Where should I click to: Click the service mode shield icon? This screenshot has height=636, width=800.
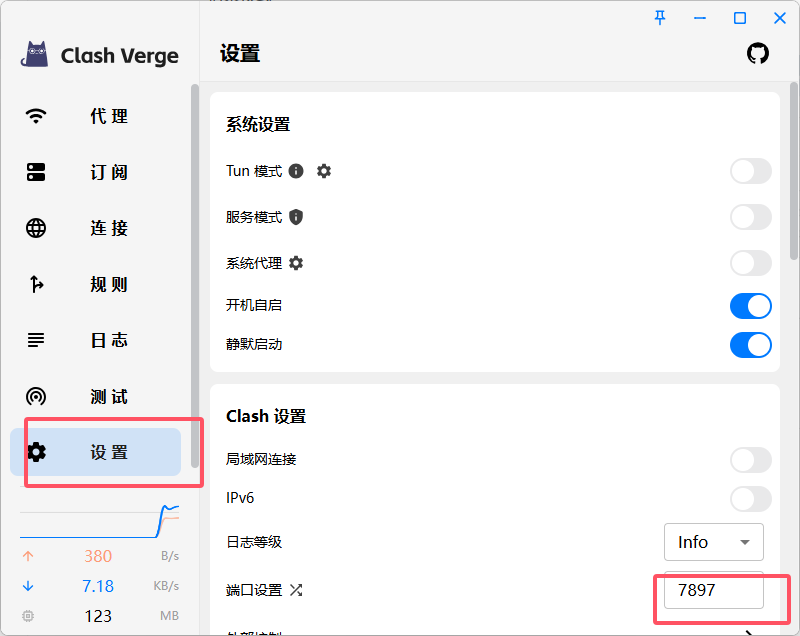[296, 217]
